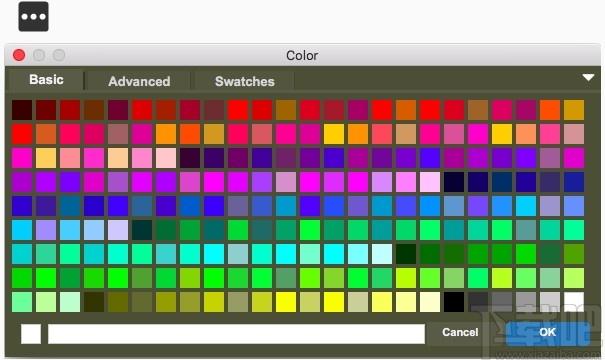
Task: Select the dark teal swatch in sixth row
Action: [142, 230]
